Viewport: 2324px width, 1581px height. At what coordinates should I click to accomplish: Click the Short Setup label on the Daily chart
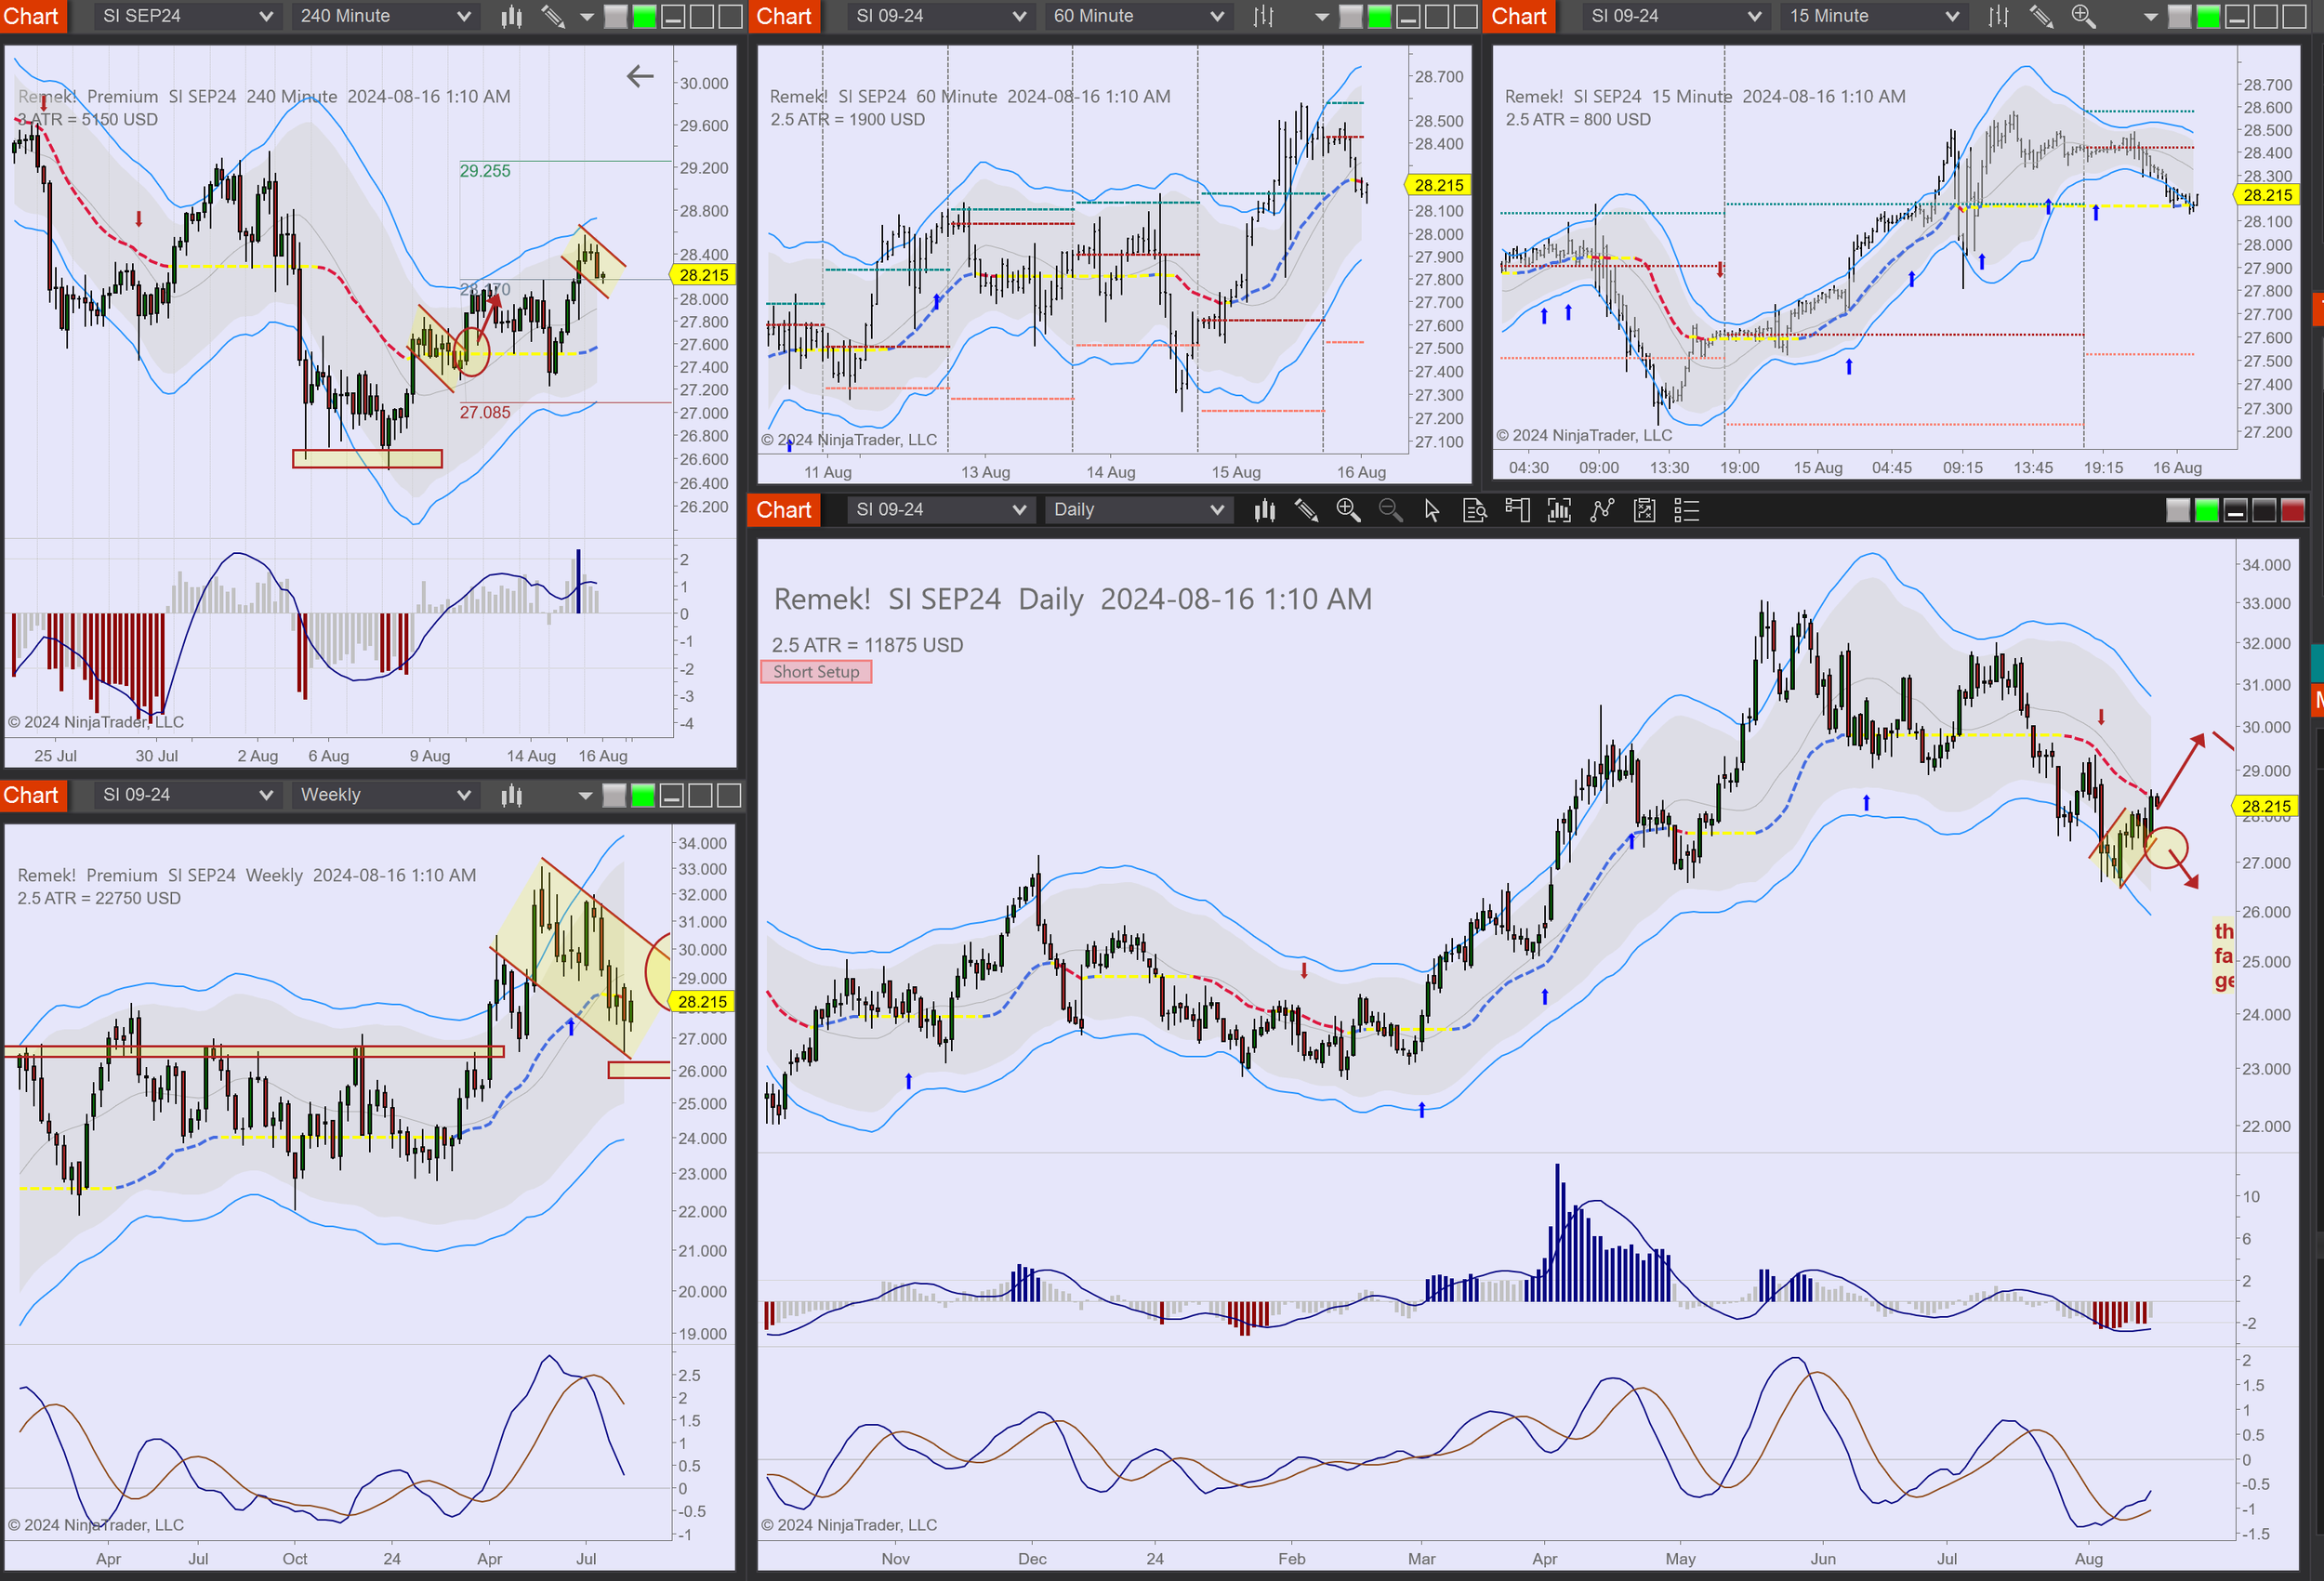tap(815, 672)
